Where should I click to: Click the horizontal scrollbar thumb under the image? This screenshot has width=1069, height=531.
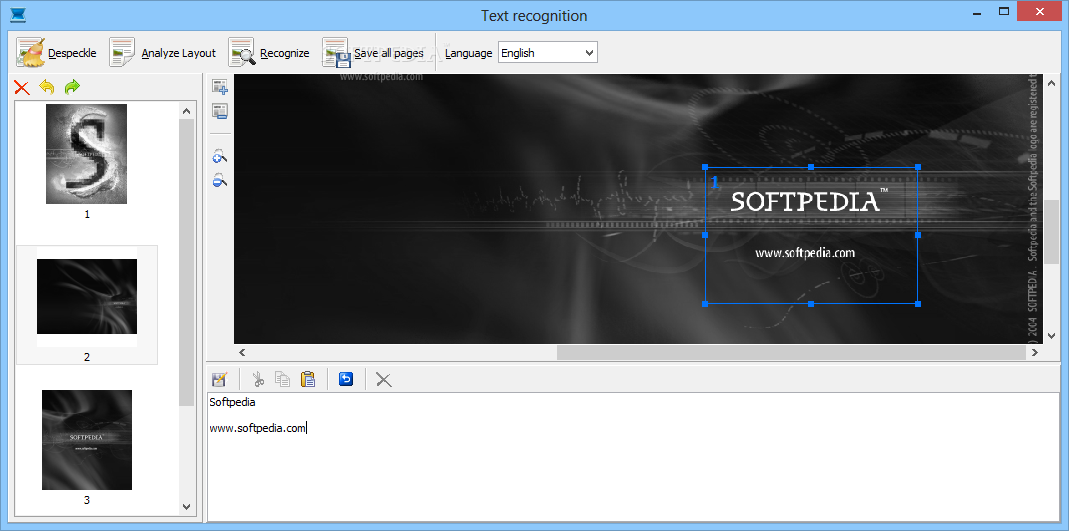[791, 352]
